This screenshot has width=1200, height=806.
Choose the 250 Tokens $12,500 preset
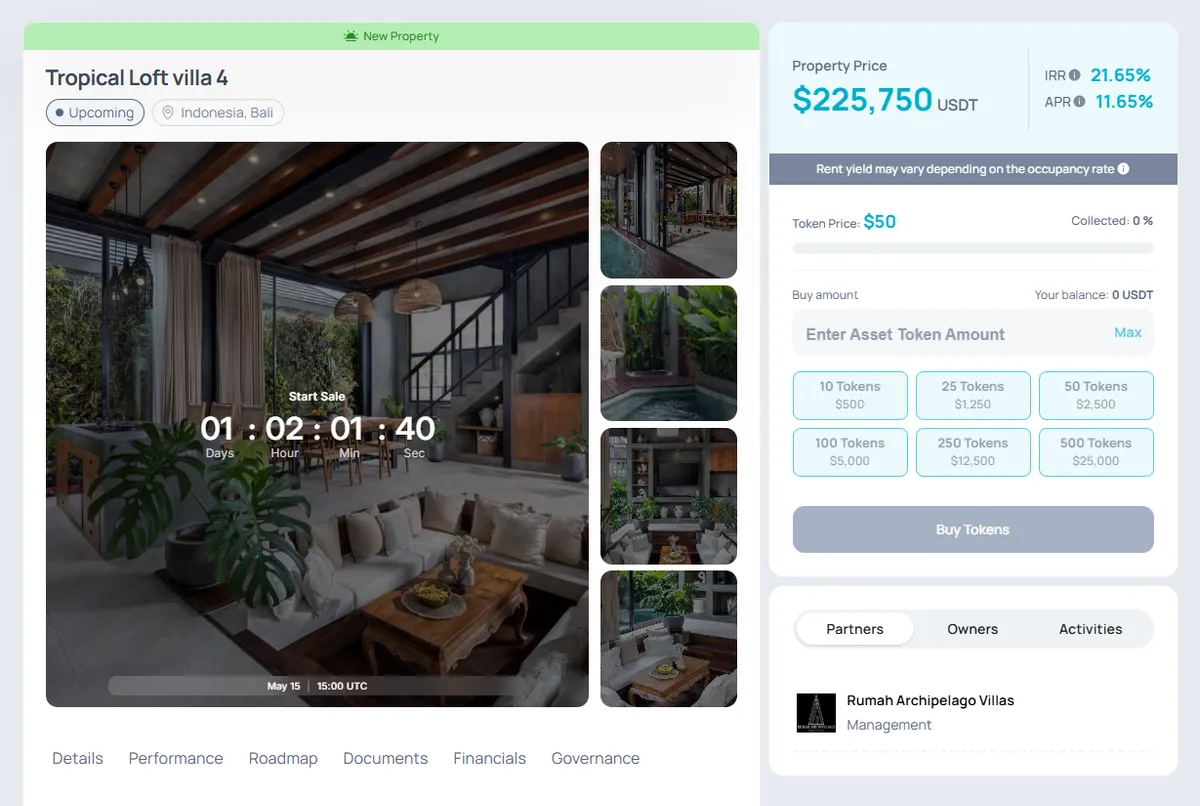973,452
